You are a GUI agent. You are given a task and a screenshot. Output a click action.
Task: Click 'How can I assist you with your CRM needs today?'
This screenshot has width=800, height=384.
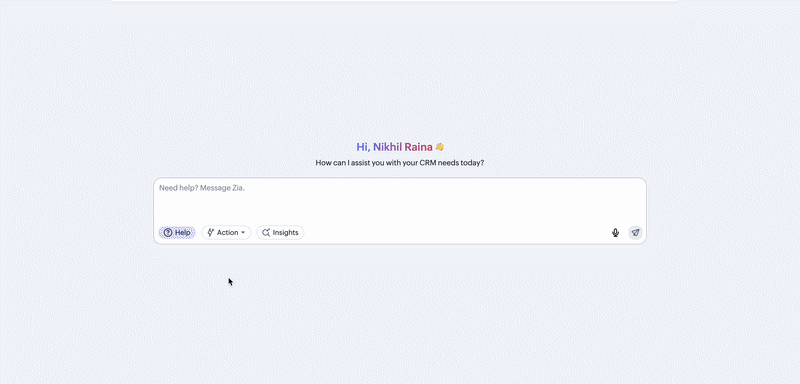point(399,163)
